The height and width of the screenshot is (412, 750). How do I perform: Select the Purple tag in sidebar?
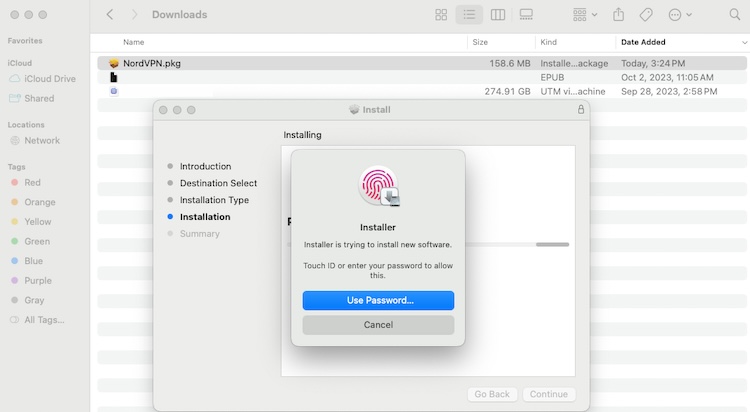click(32, 280)
